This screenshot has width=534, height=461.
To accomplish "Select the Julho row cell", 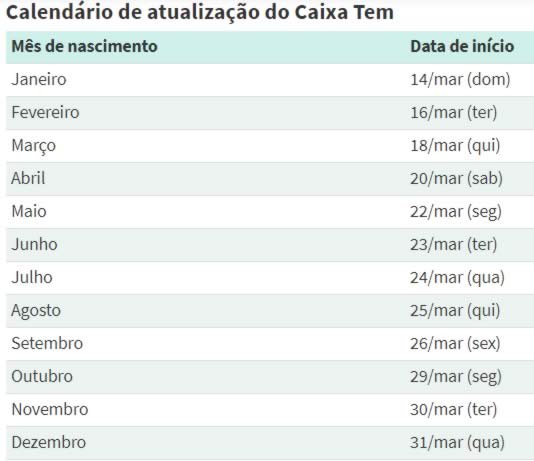I will 32,277.
